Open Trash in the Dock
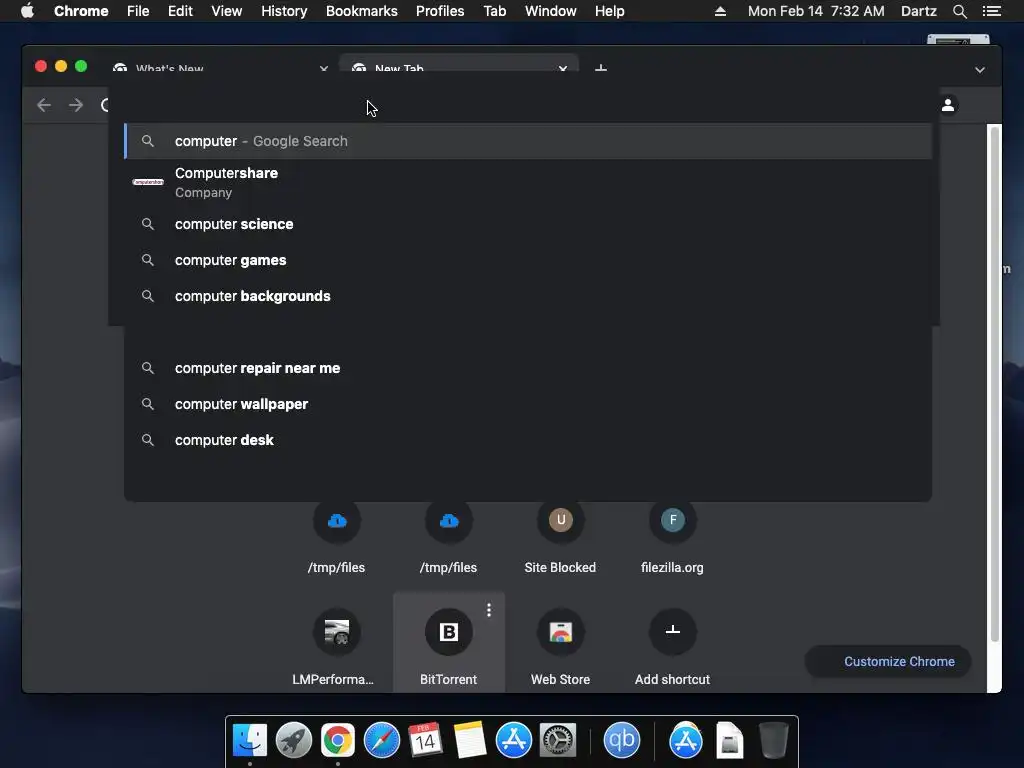Viewport: 1024px width, 768px height. [x=773, y=740]
